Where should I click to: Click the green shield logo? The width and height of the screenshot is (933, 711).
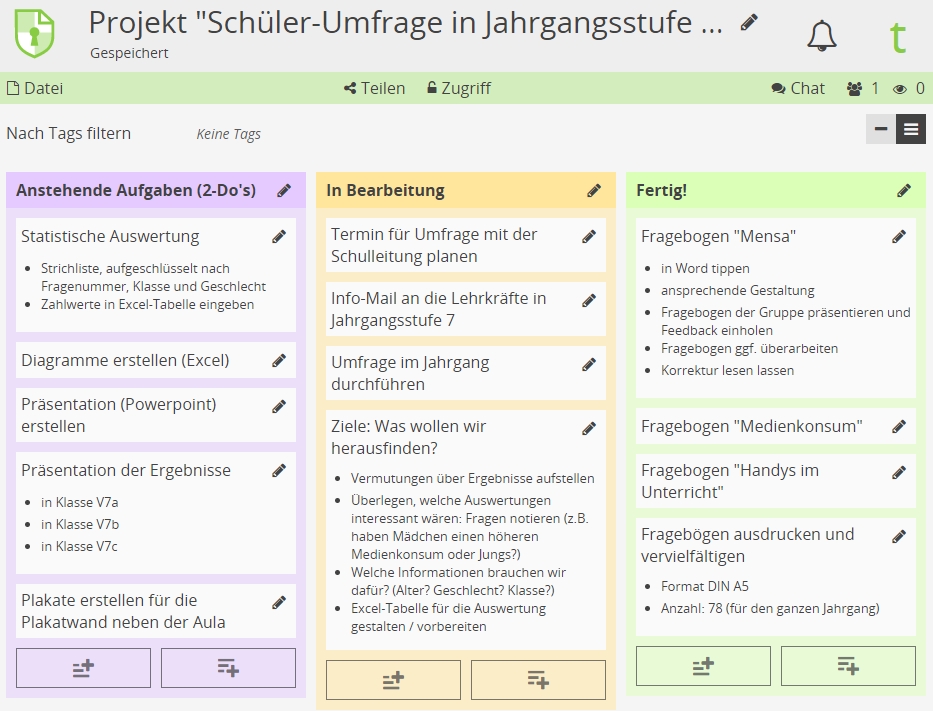[35, 34]
